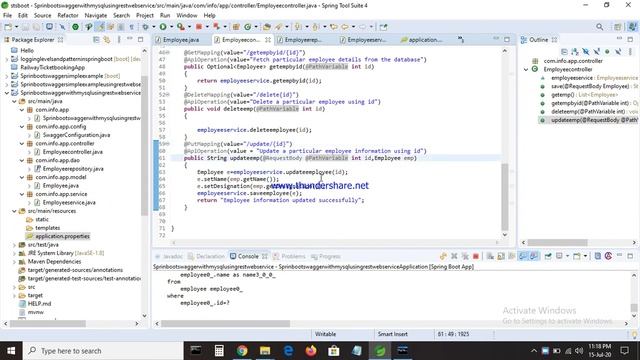Click the console horizontal scrollbar thumb

tap(225, 324)
